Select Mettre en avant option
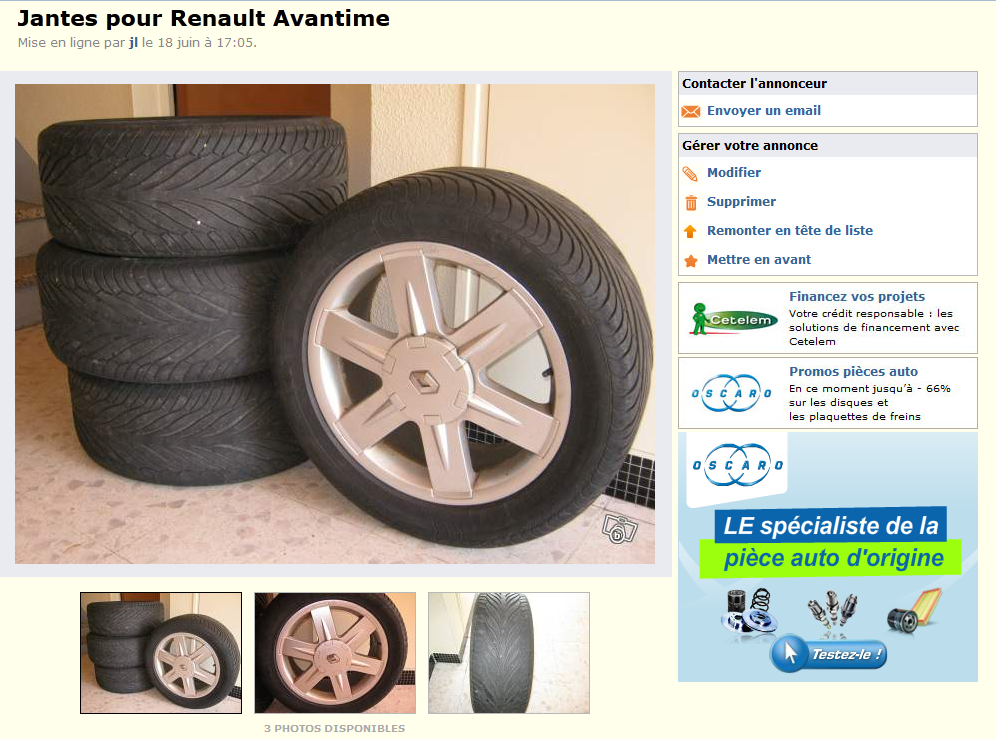This screenshot has width=996, height=739. pos(758,259)
